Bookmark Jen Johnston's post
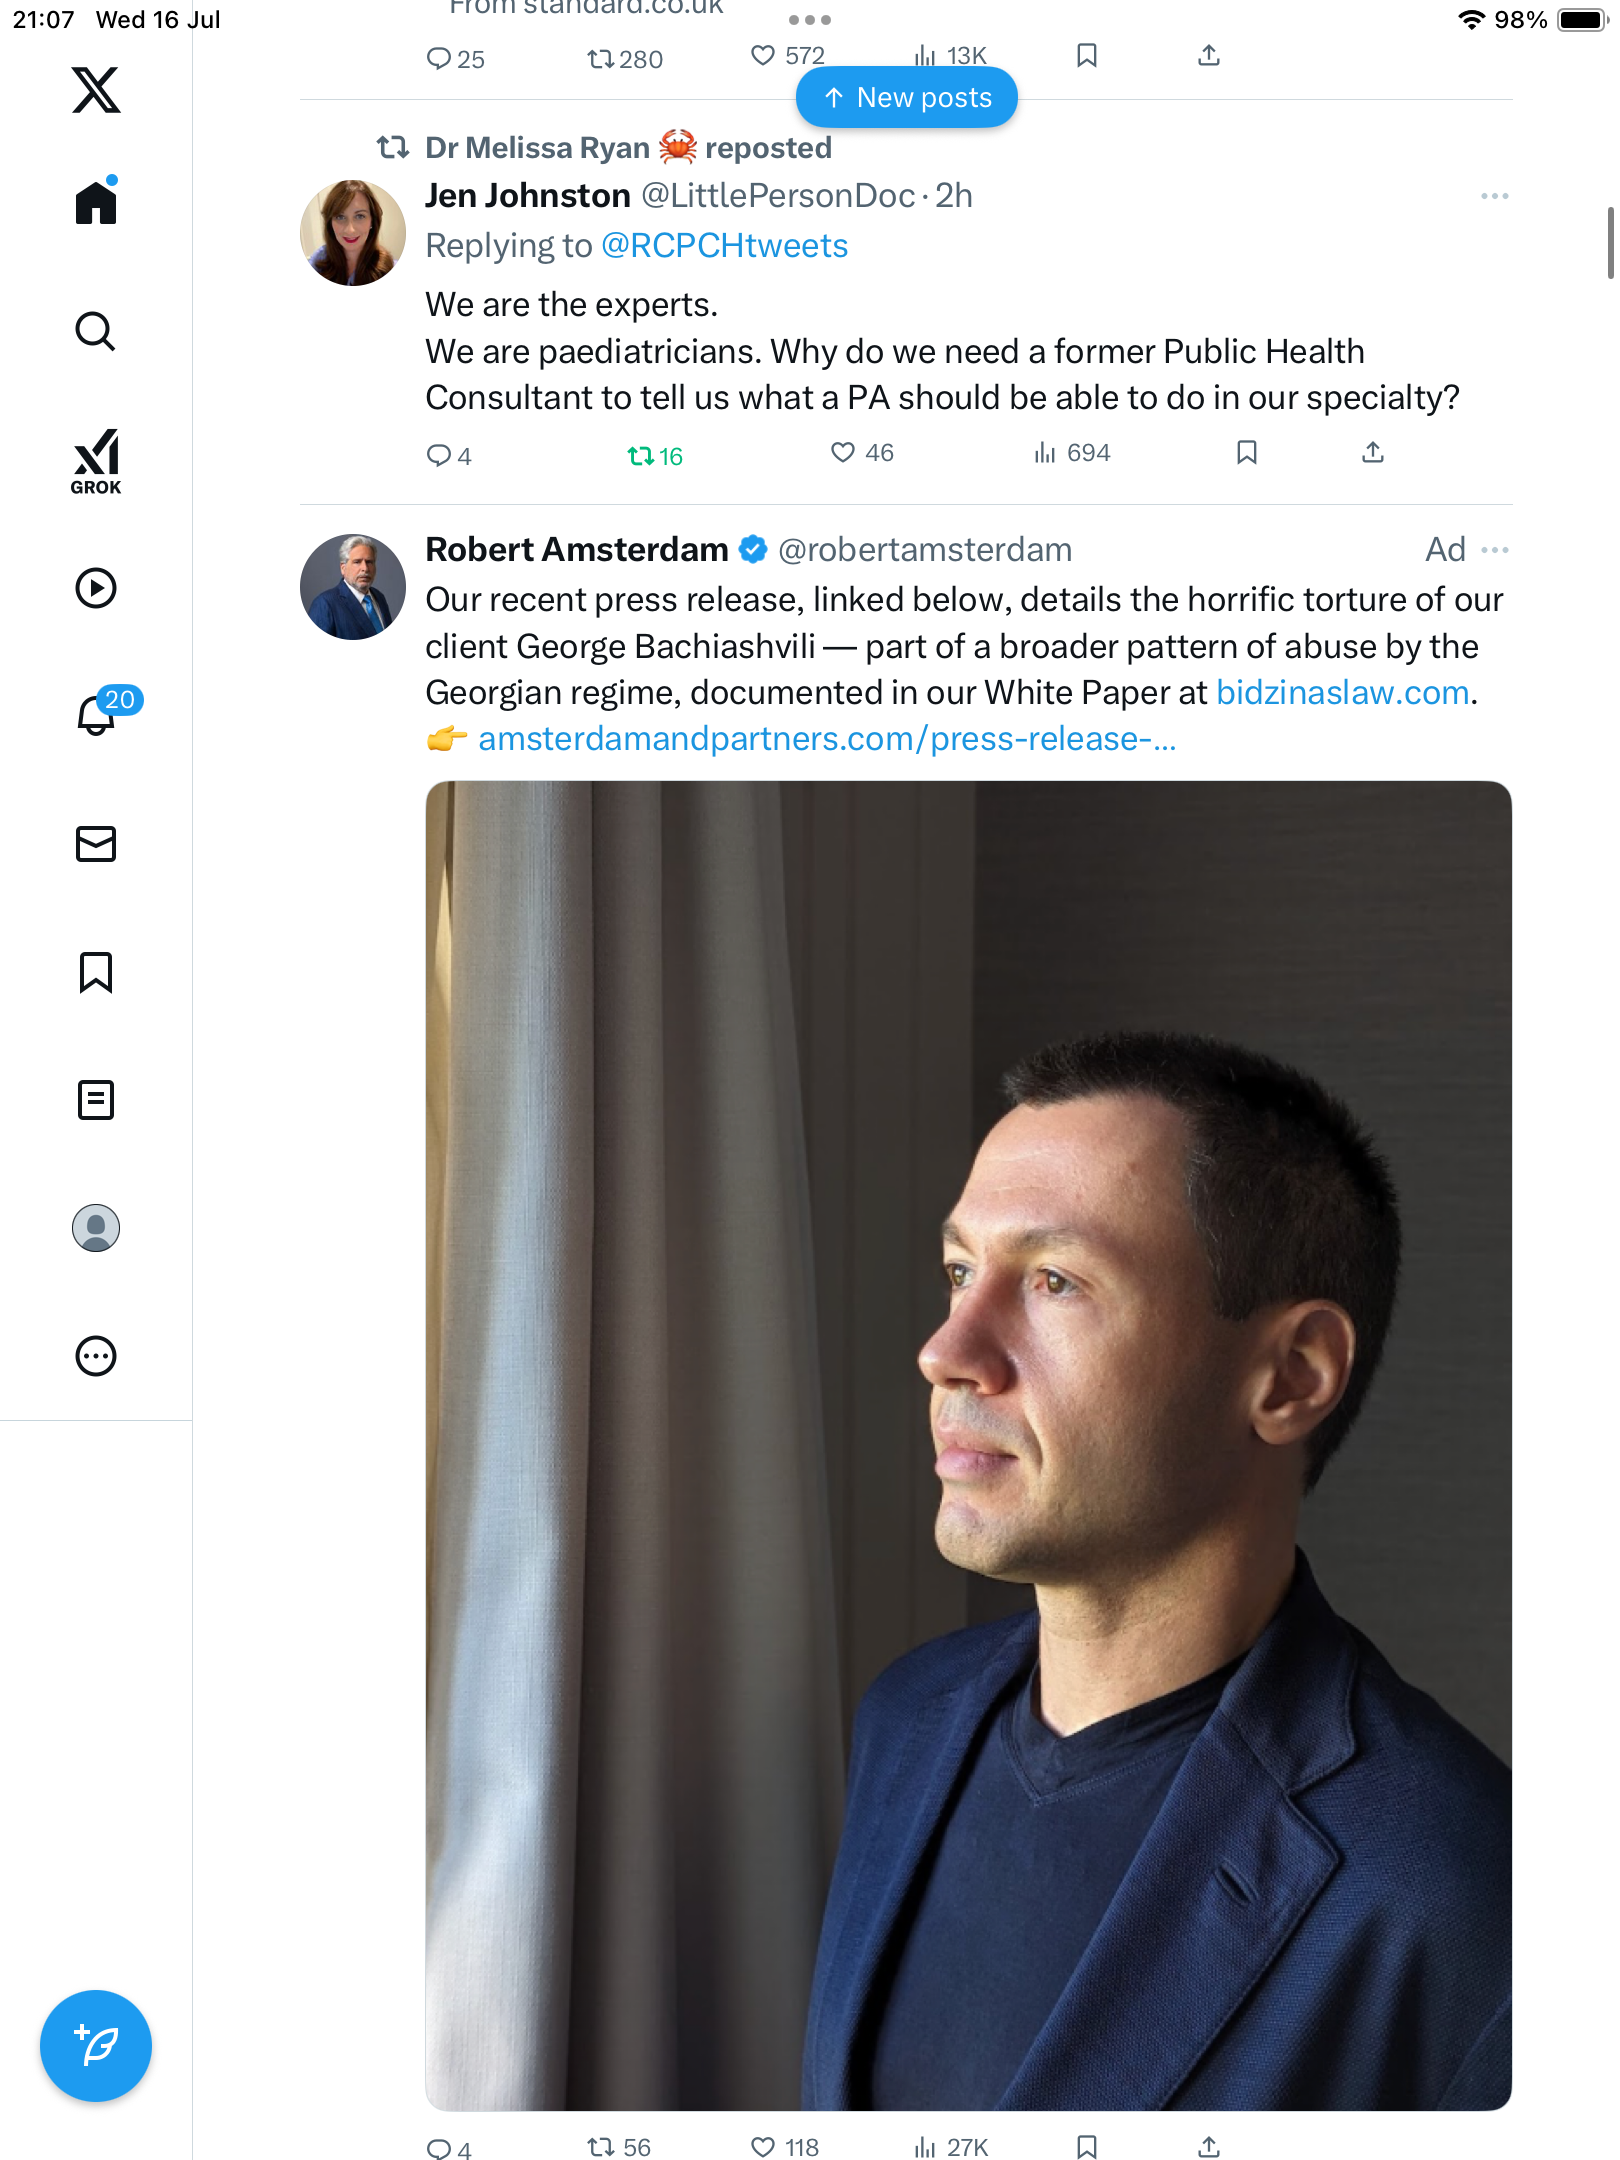The height and width of the screenshot is (2160, 1620). [x=1247, y=453]
